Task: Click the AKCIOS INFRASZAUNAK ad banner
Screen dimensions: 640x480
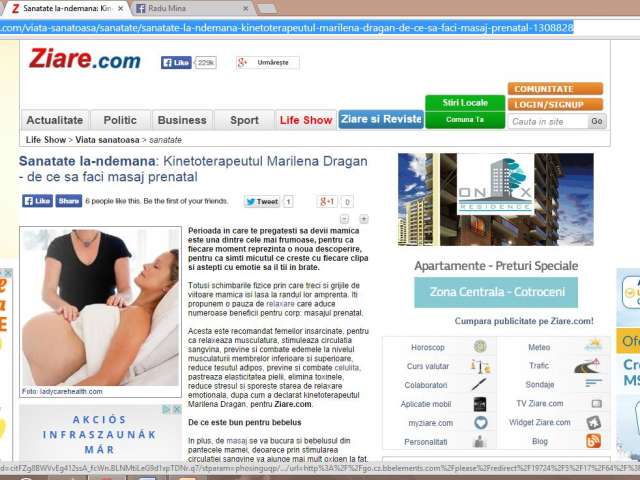Action: pyautogui.click(x=100, y=434)
